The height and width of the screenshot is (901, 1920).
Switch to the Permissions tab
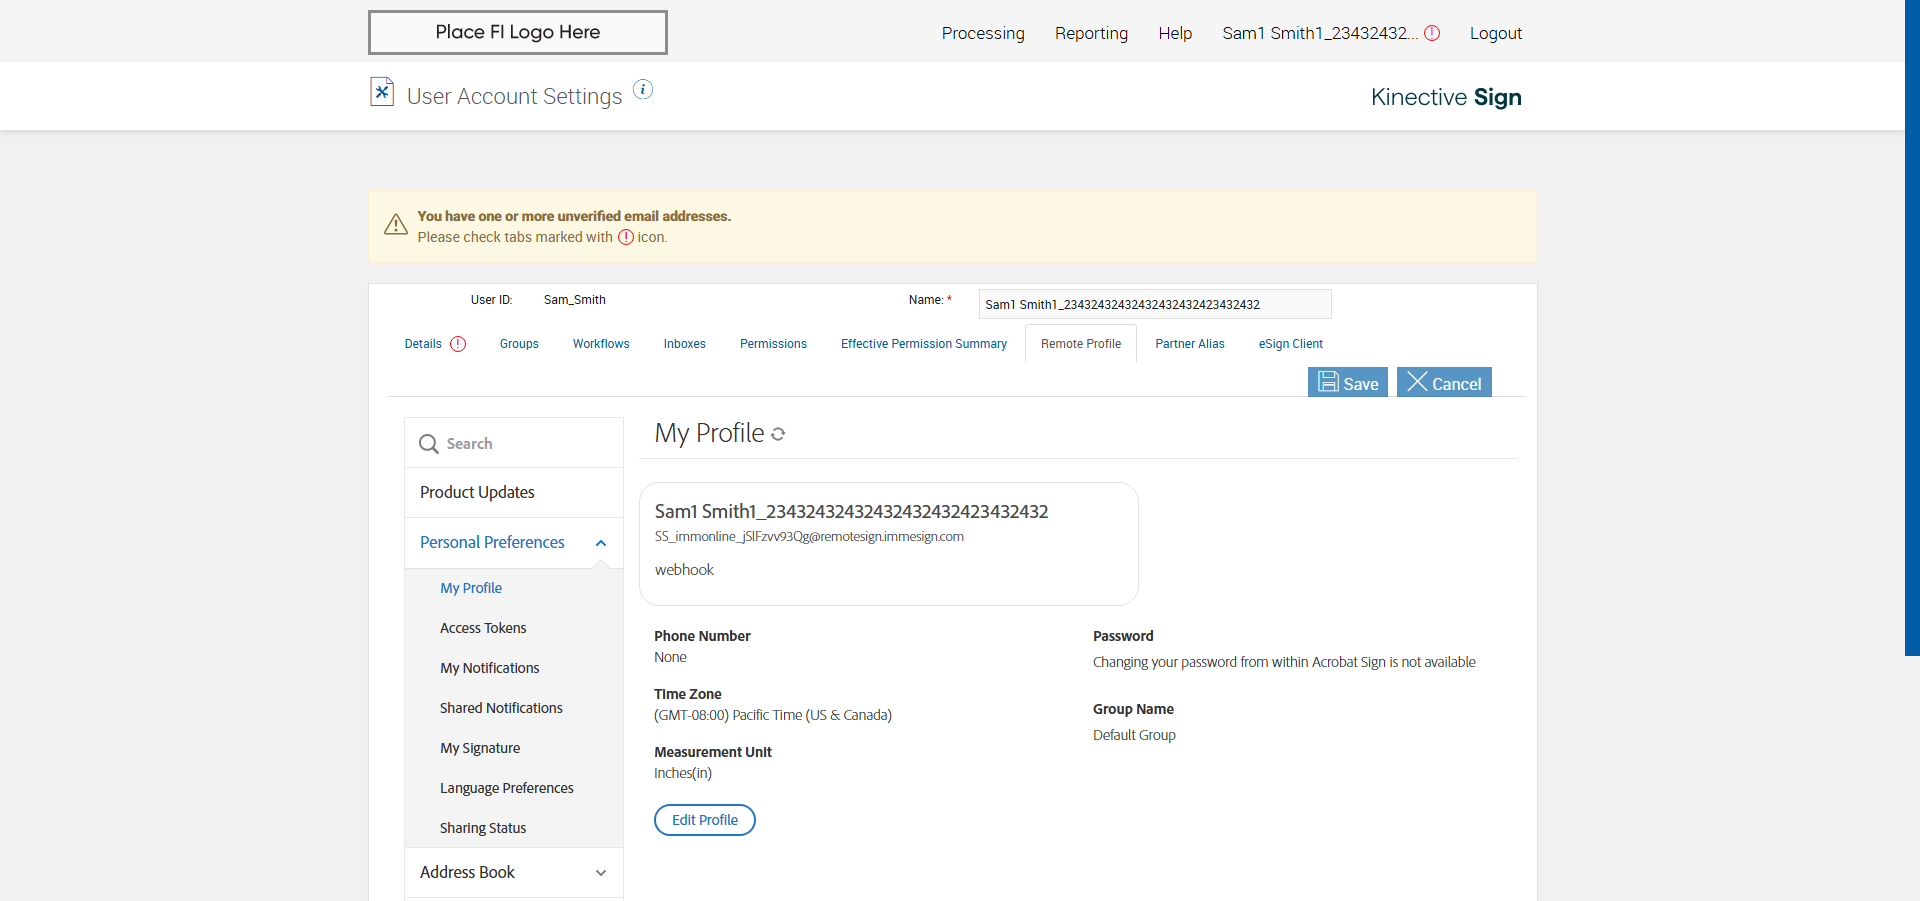pos(773,344)
